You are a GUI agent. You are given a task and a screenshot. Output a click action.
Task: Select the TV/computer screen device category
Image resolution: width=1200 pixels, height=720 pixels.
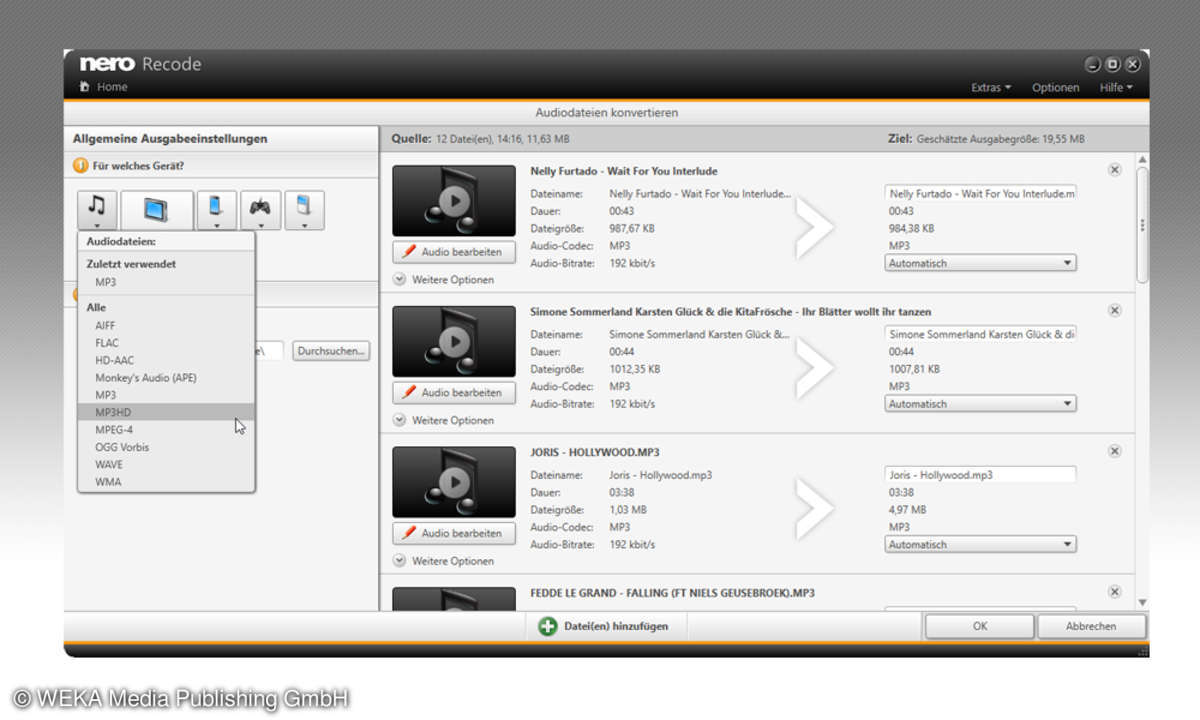[x=157, y=210]
